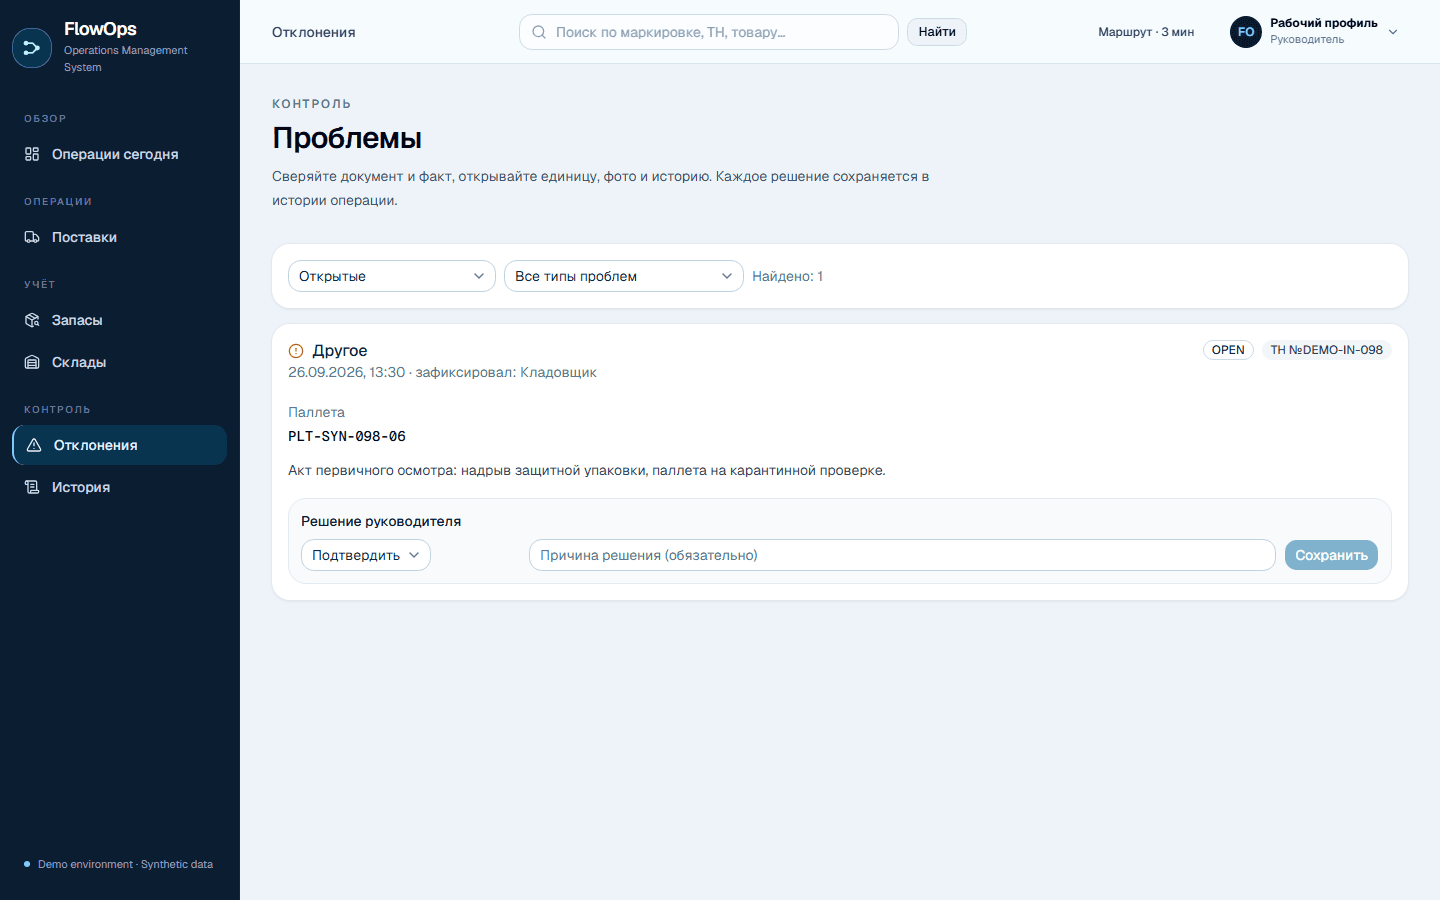Click the alert icon next to Другое
Screen dimensions: 1440x900
296,351
